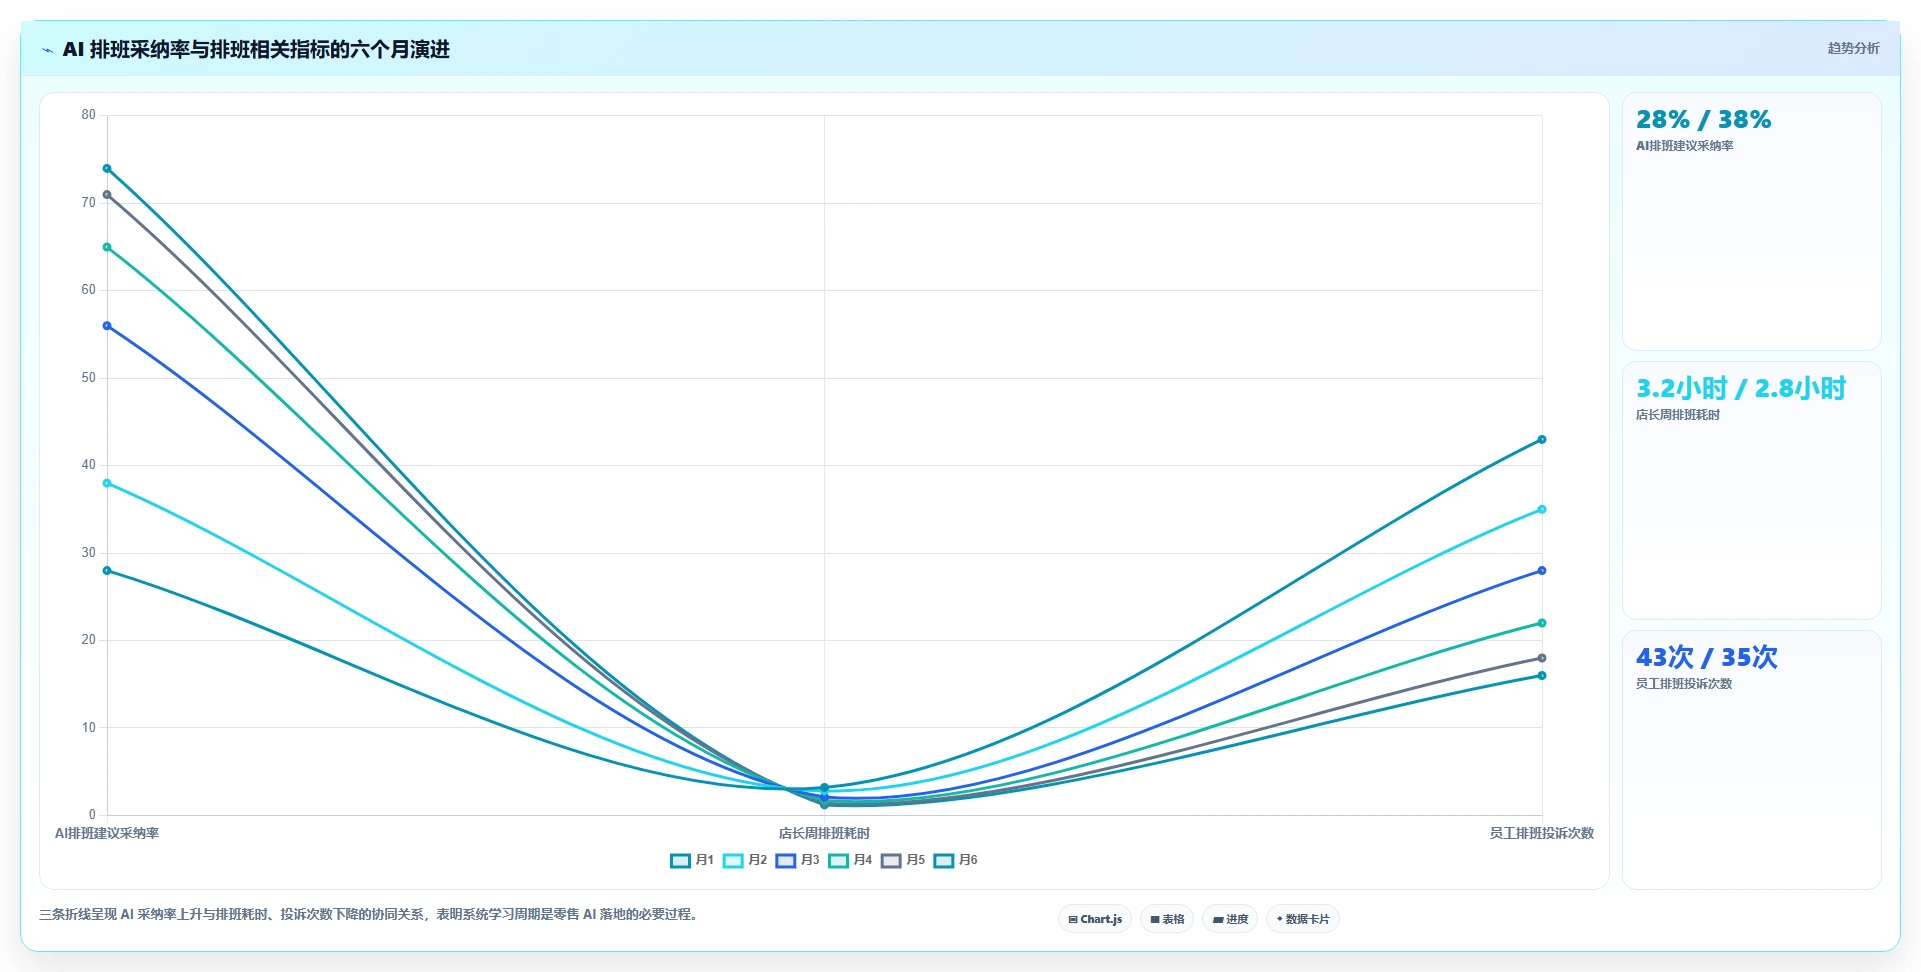Open the 43次 / 35次 complaints card

[1751, 760]
